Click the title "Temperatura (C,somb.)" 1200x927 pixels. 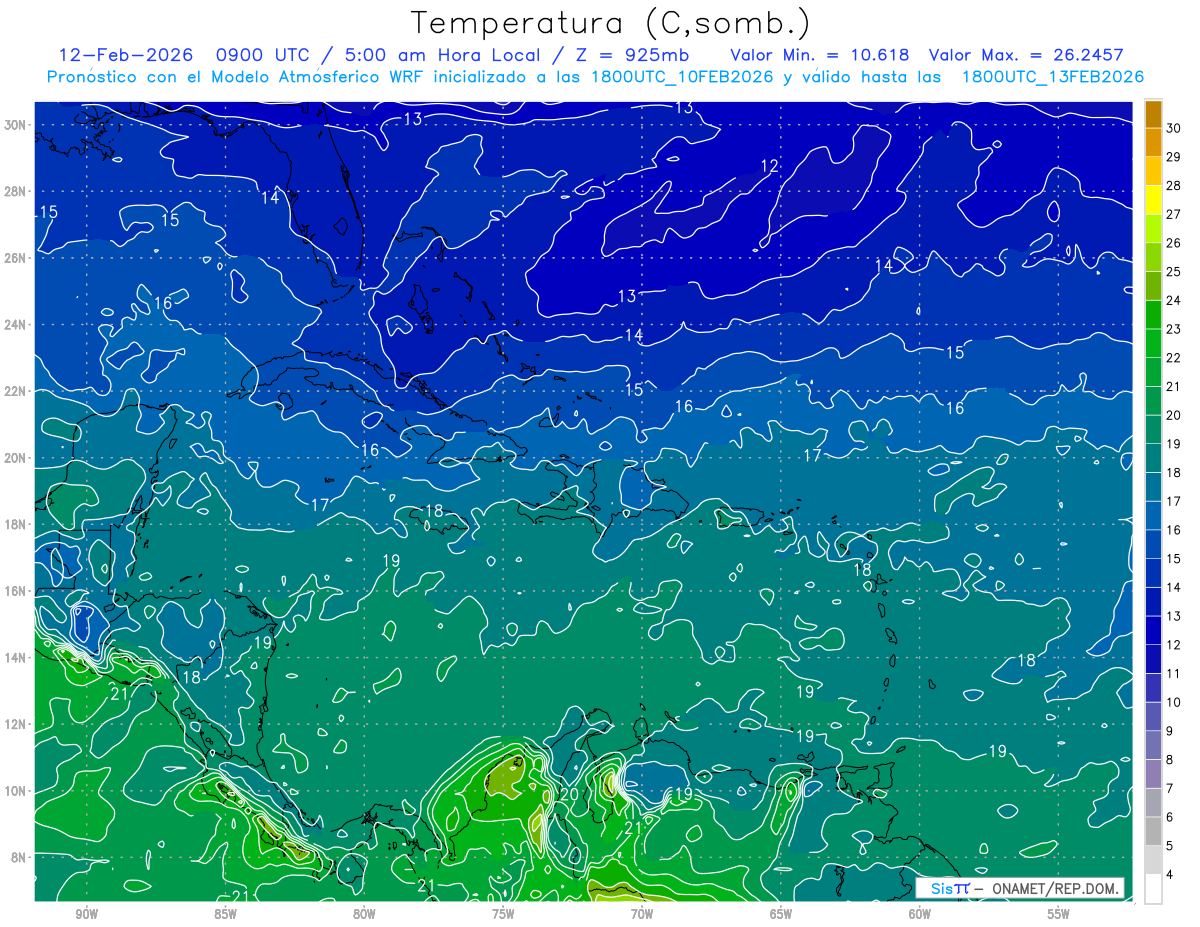(610, 23)
